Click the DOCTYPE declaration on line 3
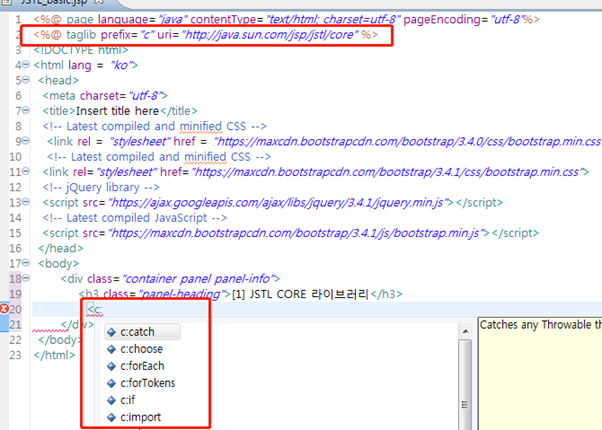602x430 pixels. [81, 50]
